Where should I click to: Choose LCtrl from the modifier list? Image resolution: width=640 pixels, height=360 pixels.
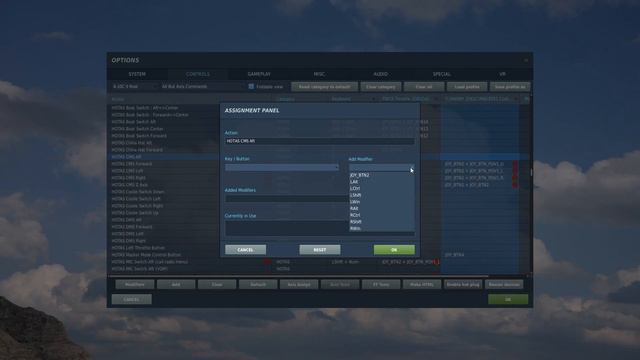[382, 189]
